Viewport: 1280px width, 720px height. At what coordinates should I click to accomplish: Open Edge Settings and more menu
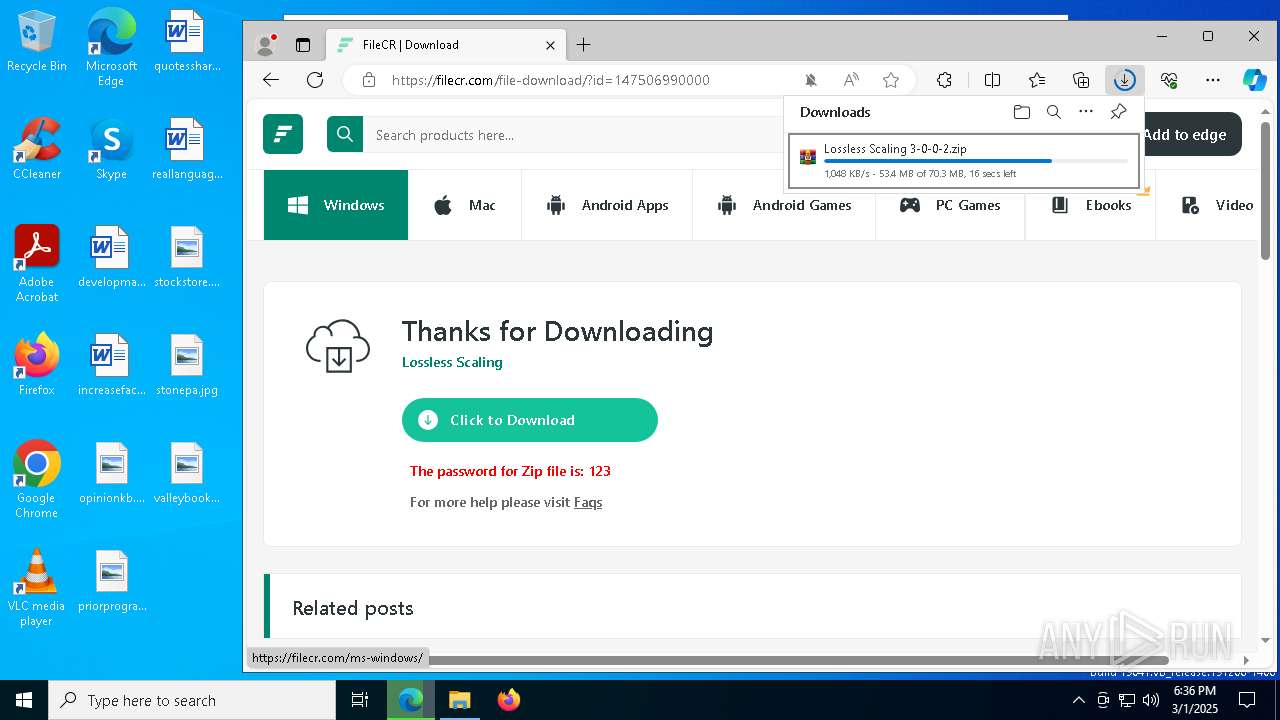click(x=1213, y=80)
